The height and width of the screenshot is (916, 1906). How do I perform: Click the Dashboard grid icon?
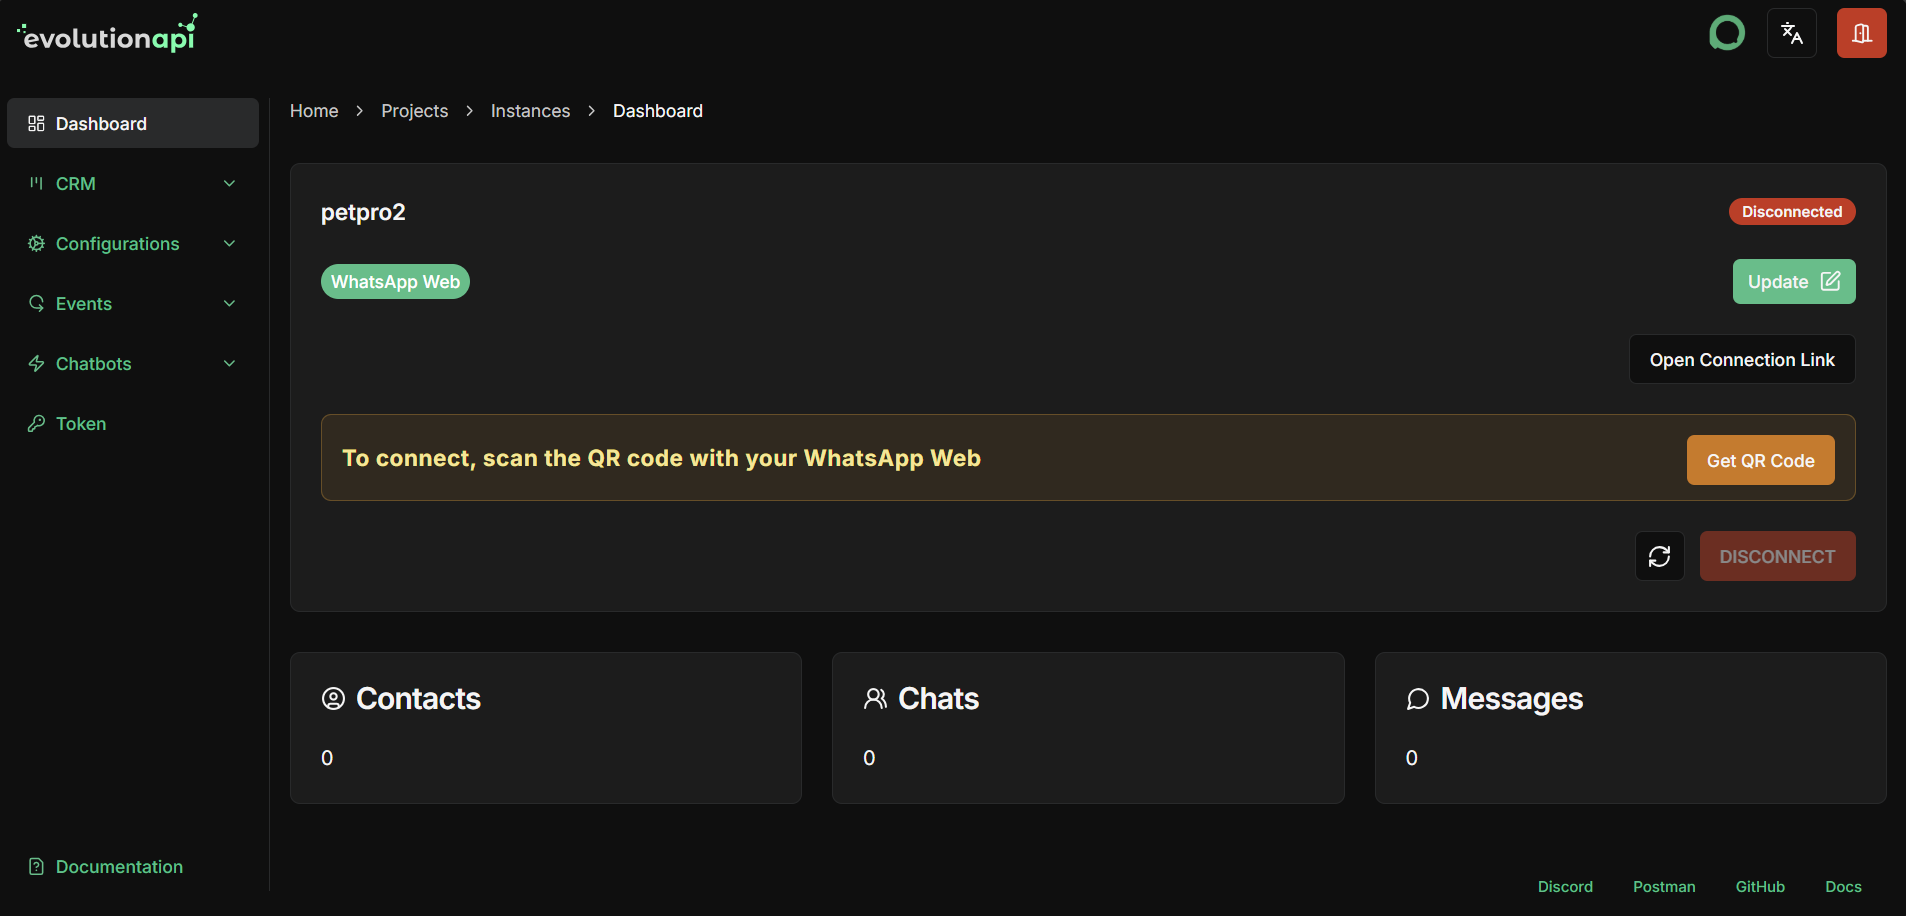point(36,123)
